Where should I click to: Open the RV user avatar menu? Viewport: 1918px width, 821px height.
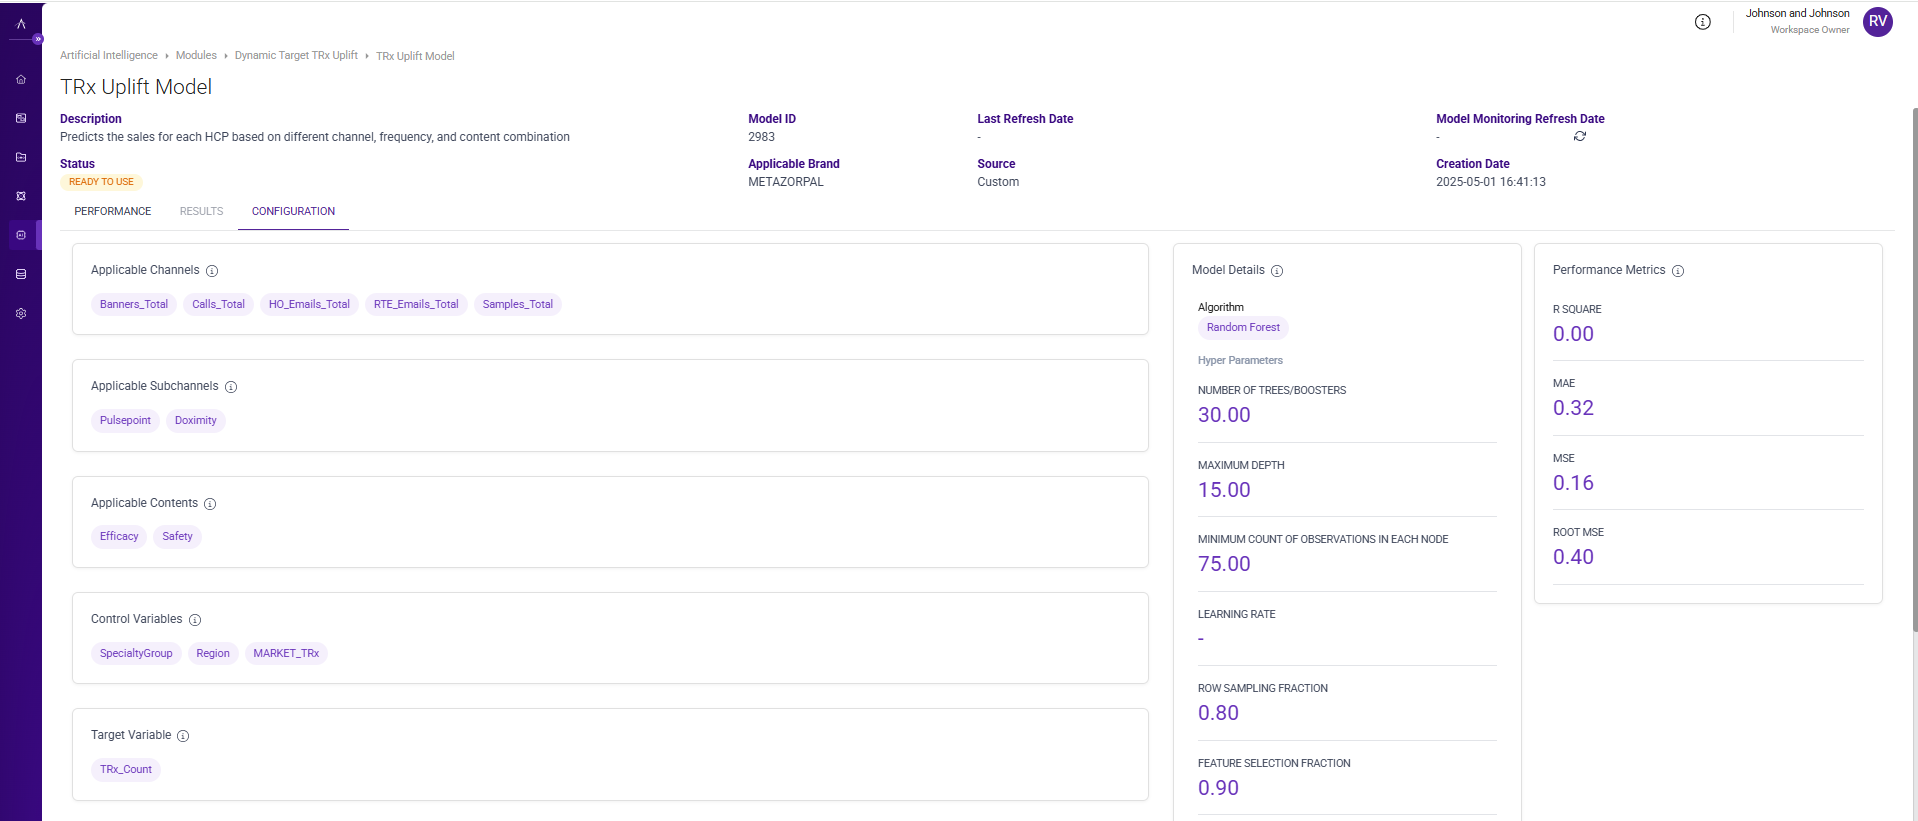pos(1877,22)
